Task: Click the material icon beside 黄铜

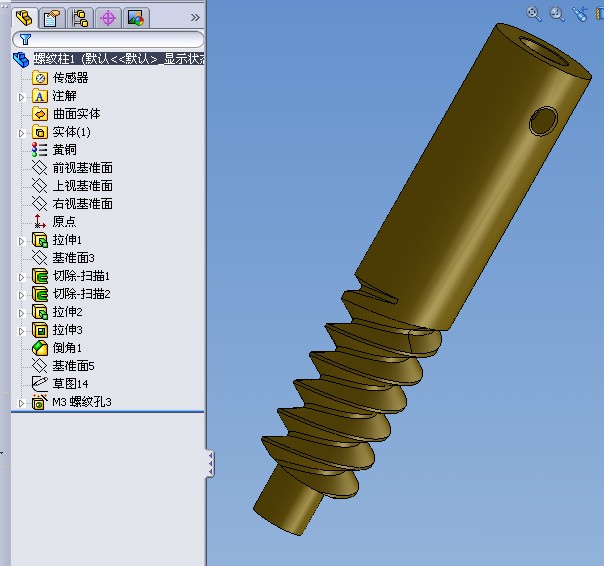Action: coord(39,149)
